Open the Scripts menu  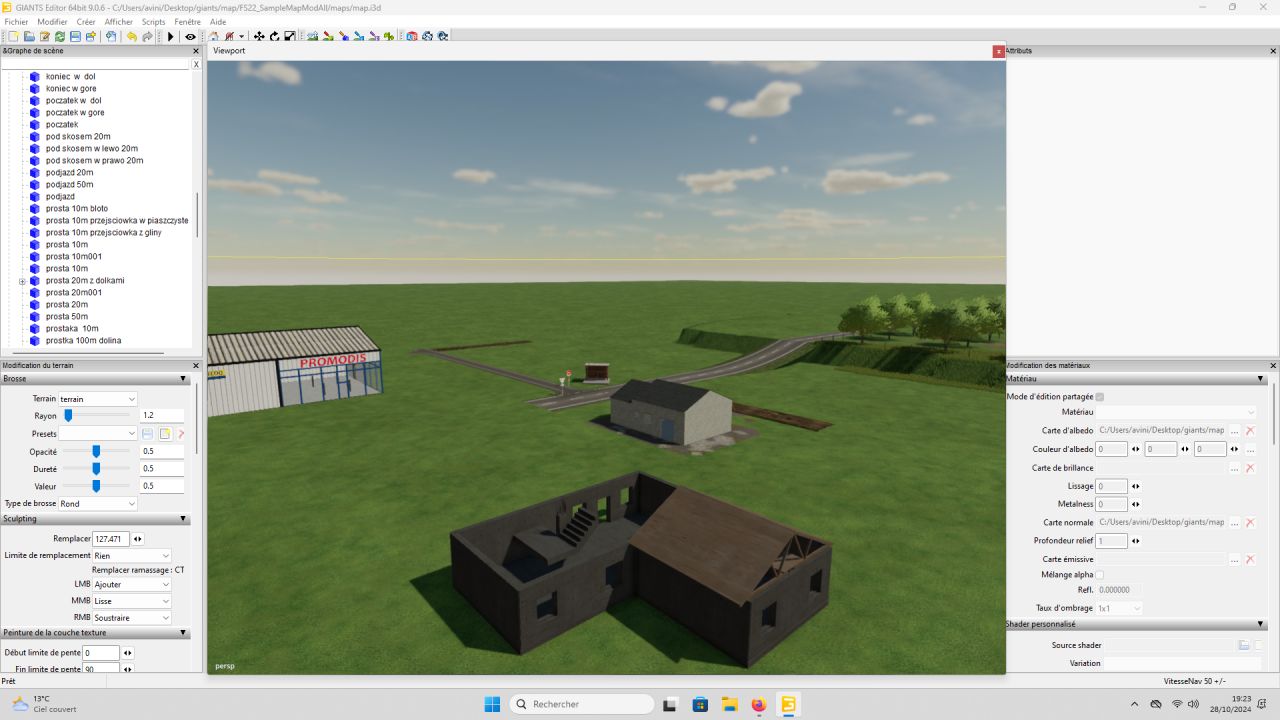click(153, 22)
